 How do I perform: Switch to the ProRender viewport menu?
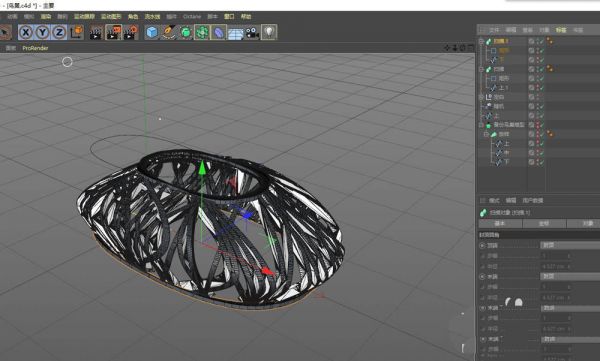35,48
